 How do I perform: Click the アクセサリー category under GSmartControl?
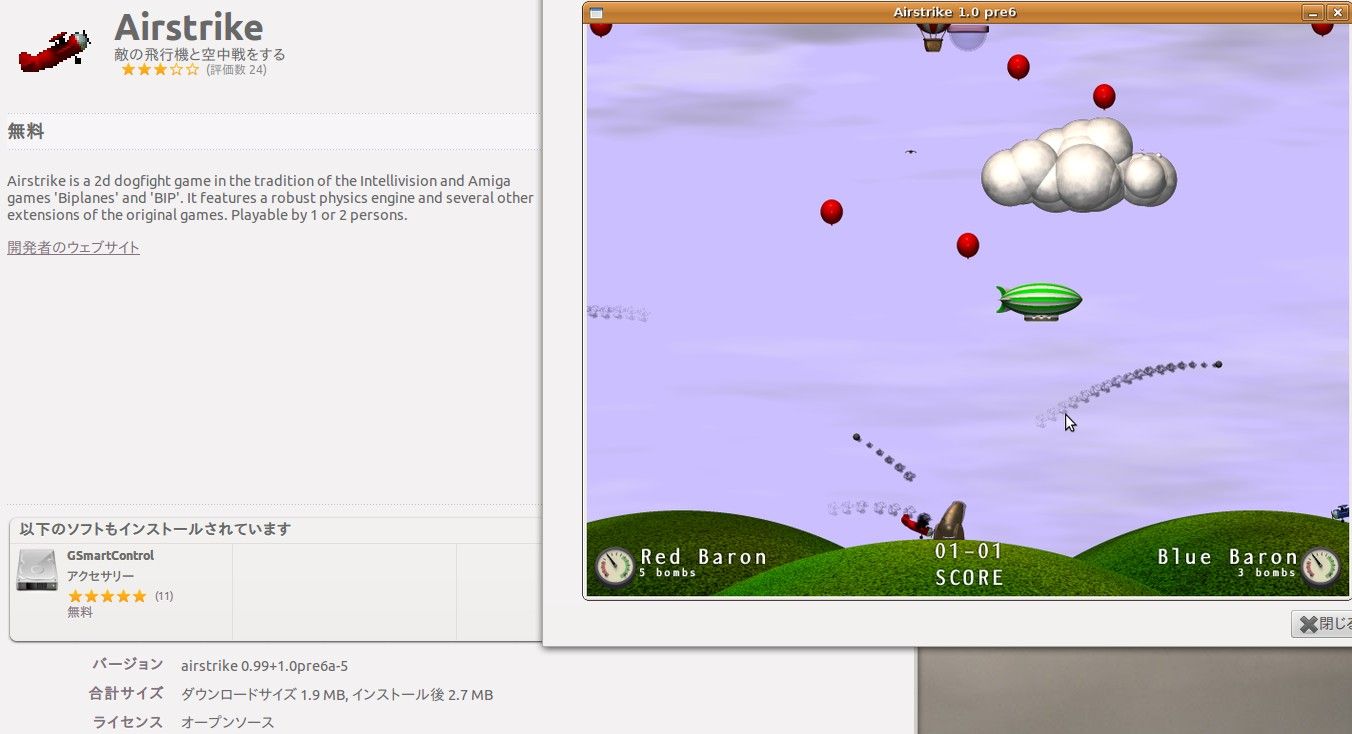100,576
